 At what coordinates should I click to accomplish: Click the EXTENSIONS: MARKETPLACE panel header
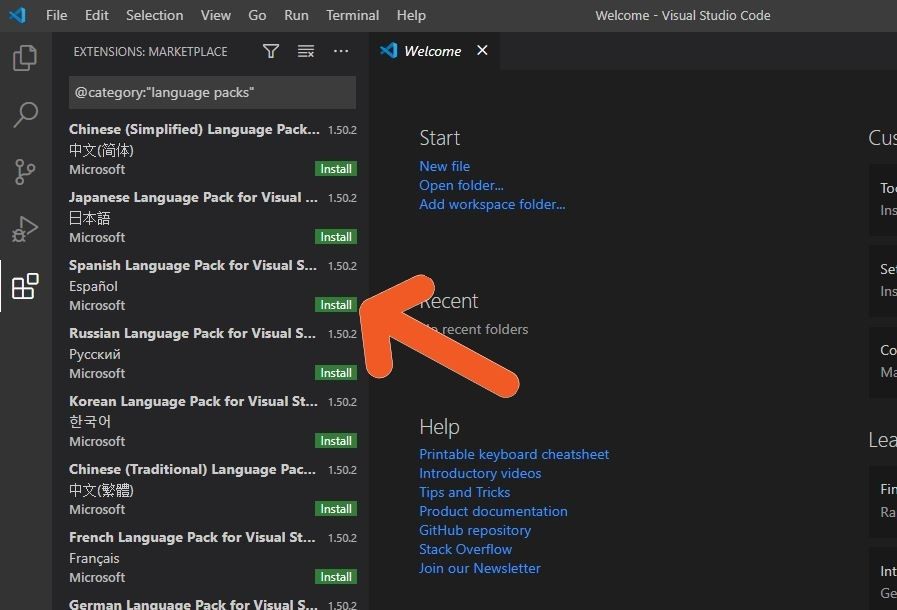150,52
